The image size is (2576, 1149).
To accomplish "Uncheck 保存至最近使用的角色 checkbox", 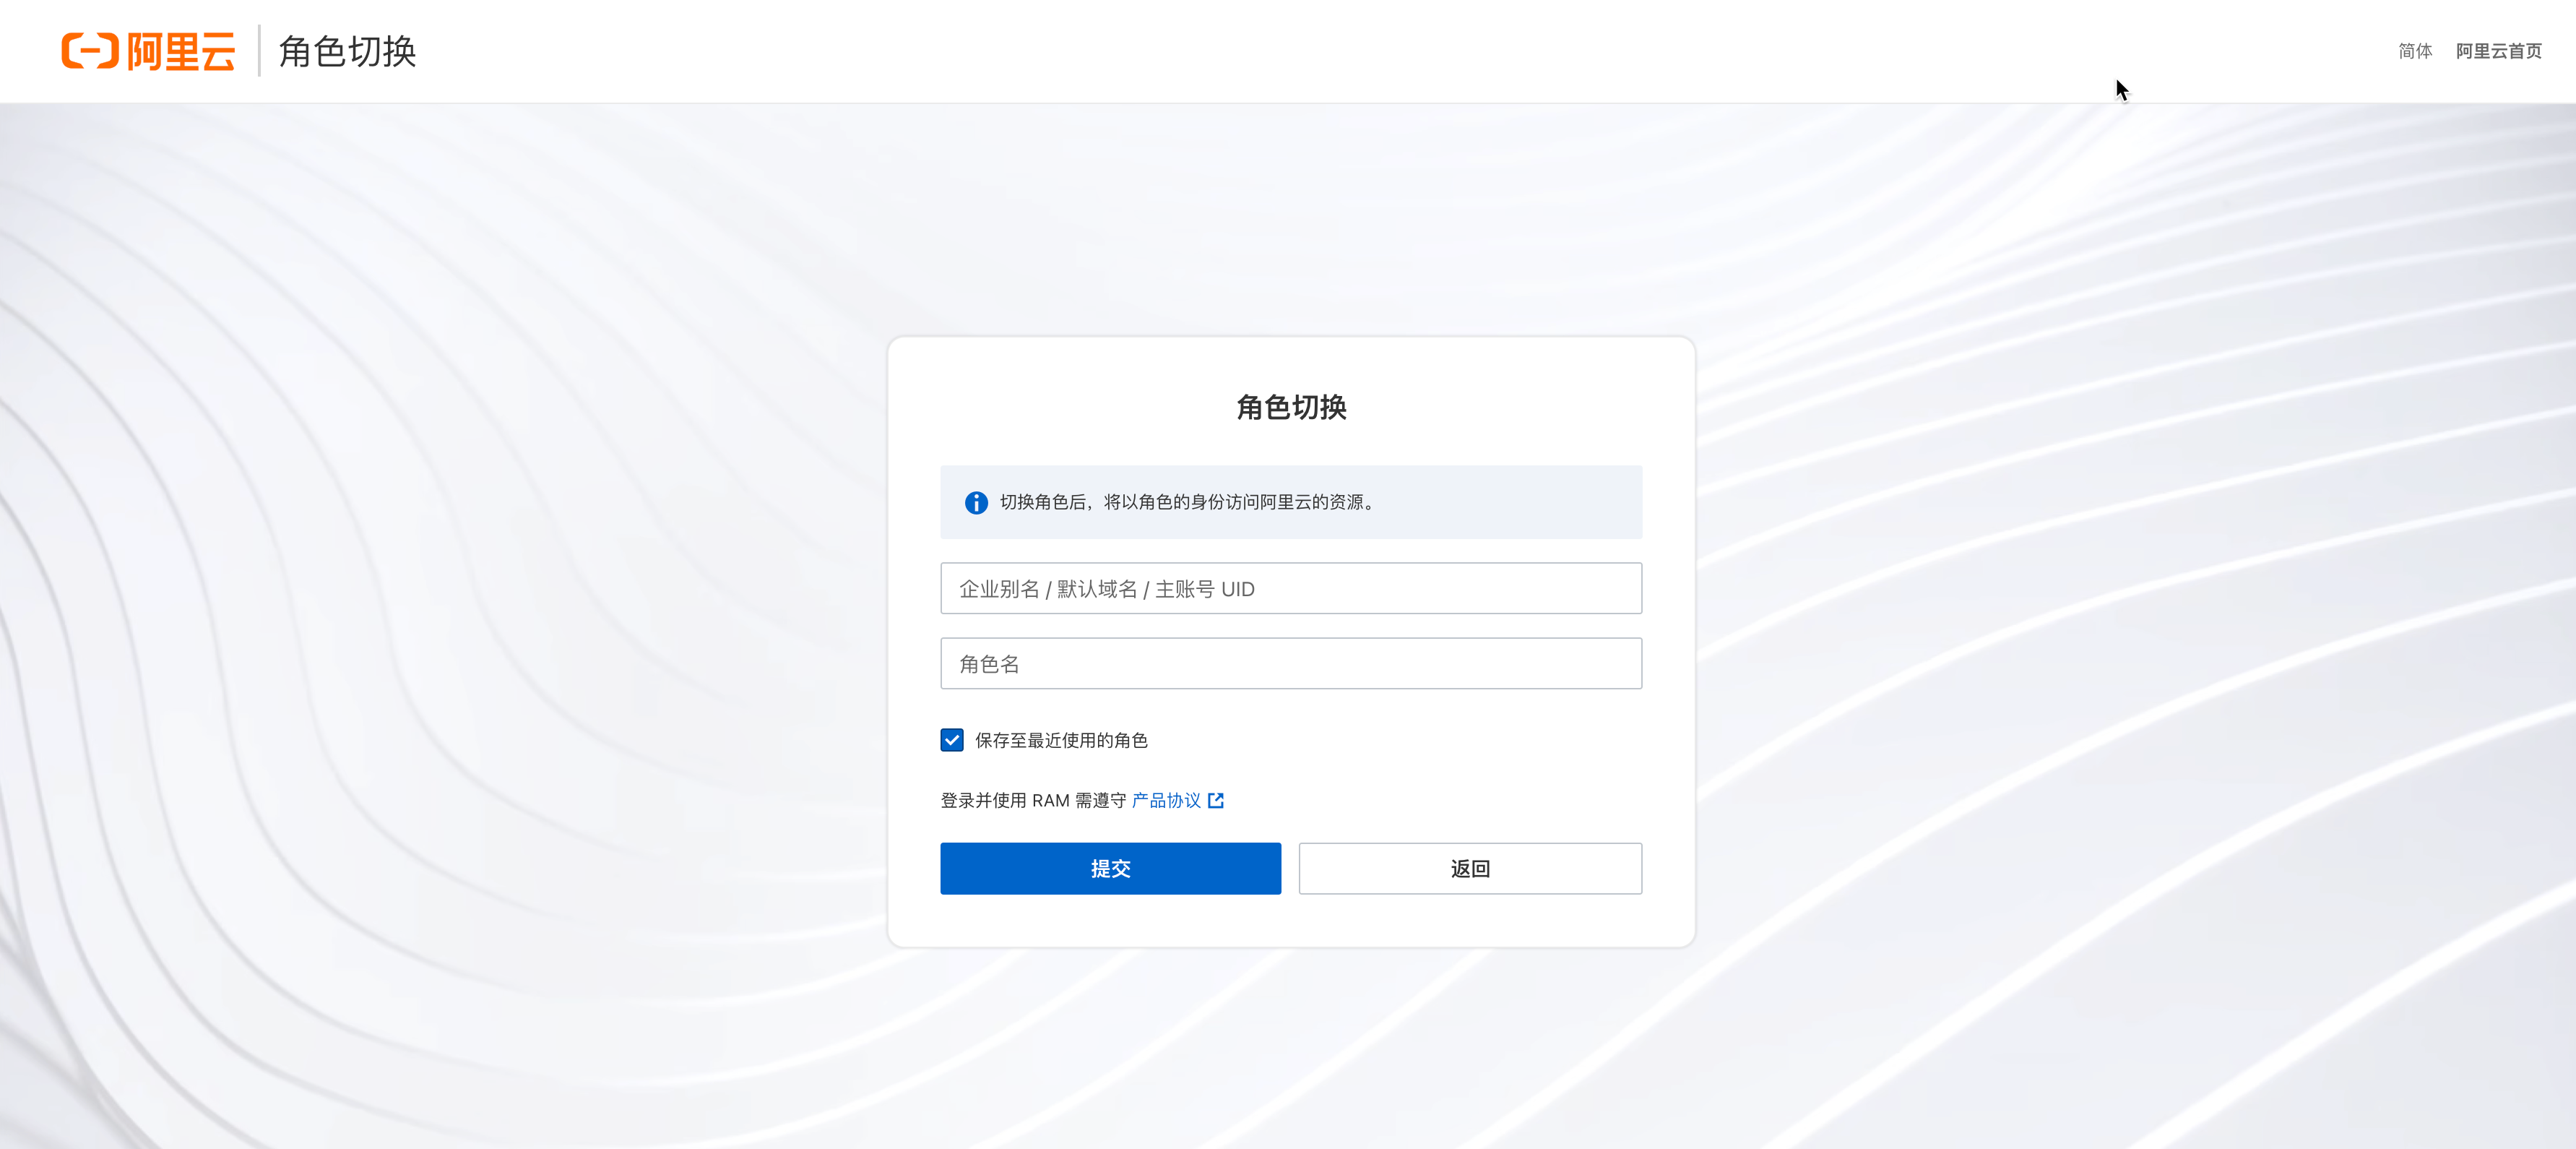I will [x=952, y=740].
